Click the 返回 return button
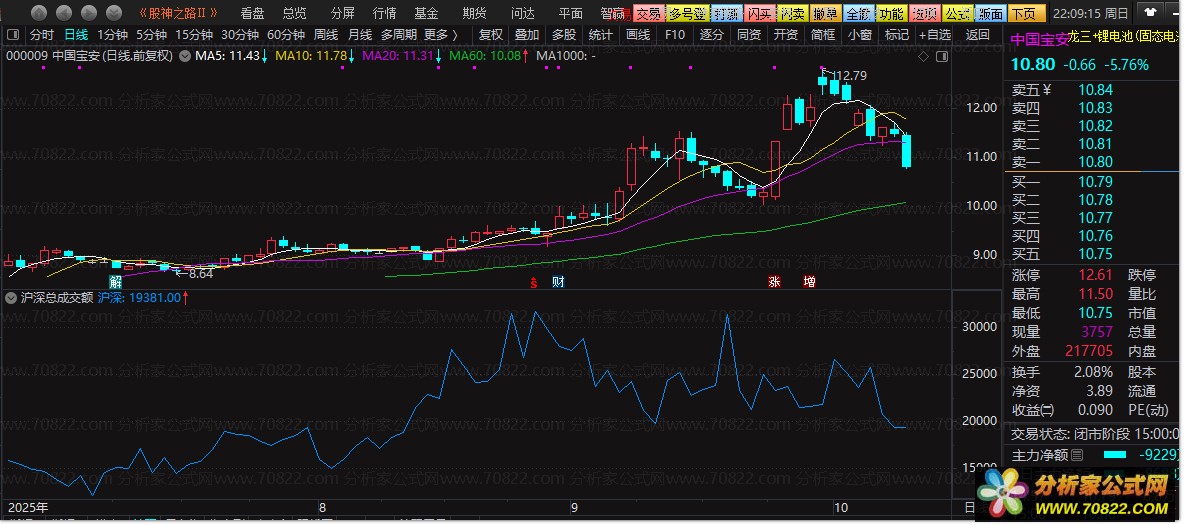 click(x=977, y=35)
